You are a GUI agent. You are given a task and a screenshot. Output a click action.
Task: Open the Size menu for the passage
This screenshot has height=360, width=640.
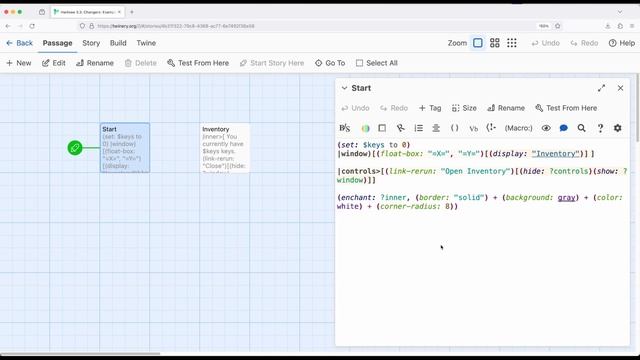click(464, 108)
